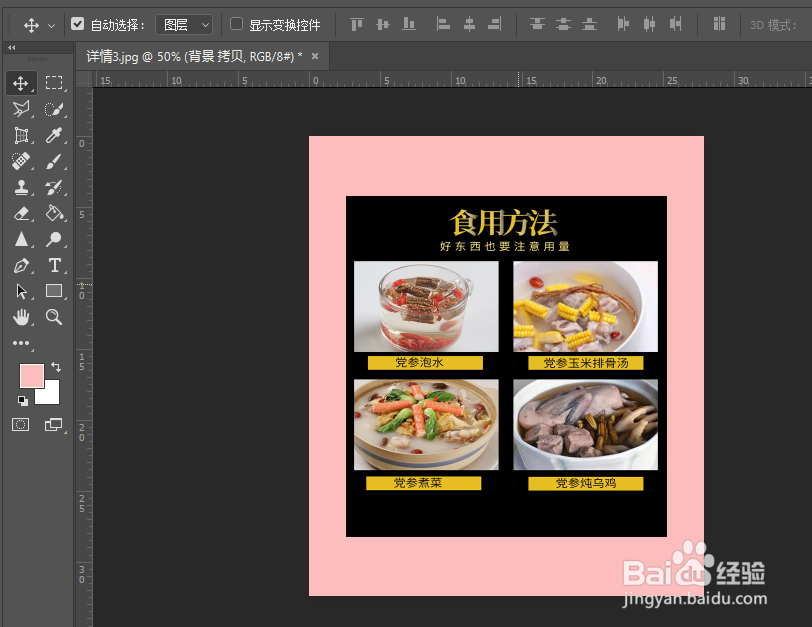Align top edges of layers
This screenshot has width=812, height=627.
pos(357,24)
